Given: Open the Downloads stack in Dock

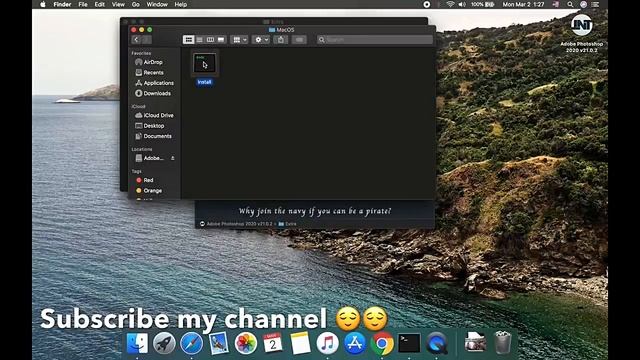Looking at the screenshot, I should coord(475,343).
